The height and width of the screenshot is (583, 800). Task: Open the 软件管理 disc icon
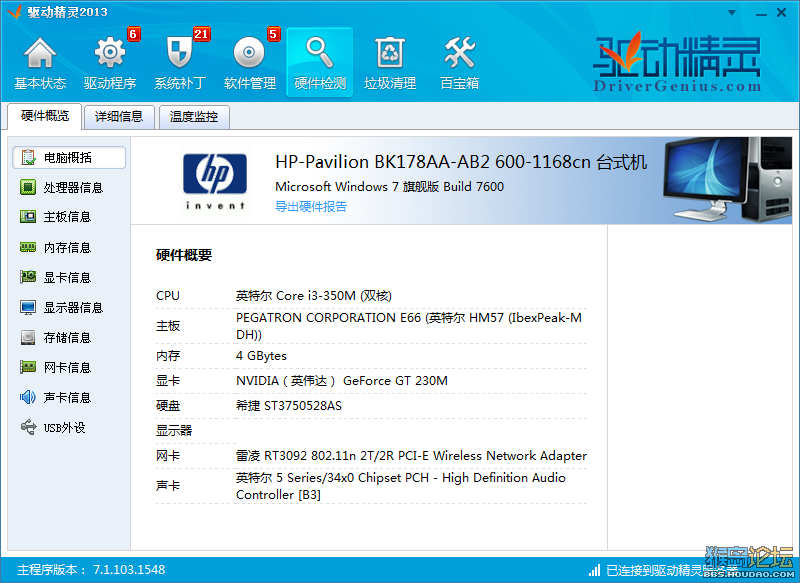pos(249,53)
